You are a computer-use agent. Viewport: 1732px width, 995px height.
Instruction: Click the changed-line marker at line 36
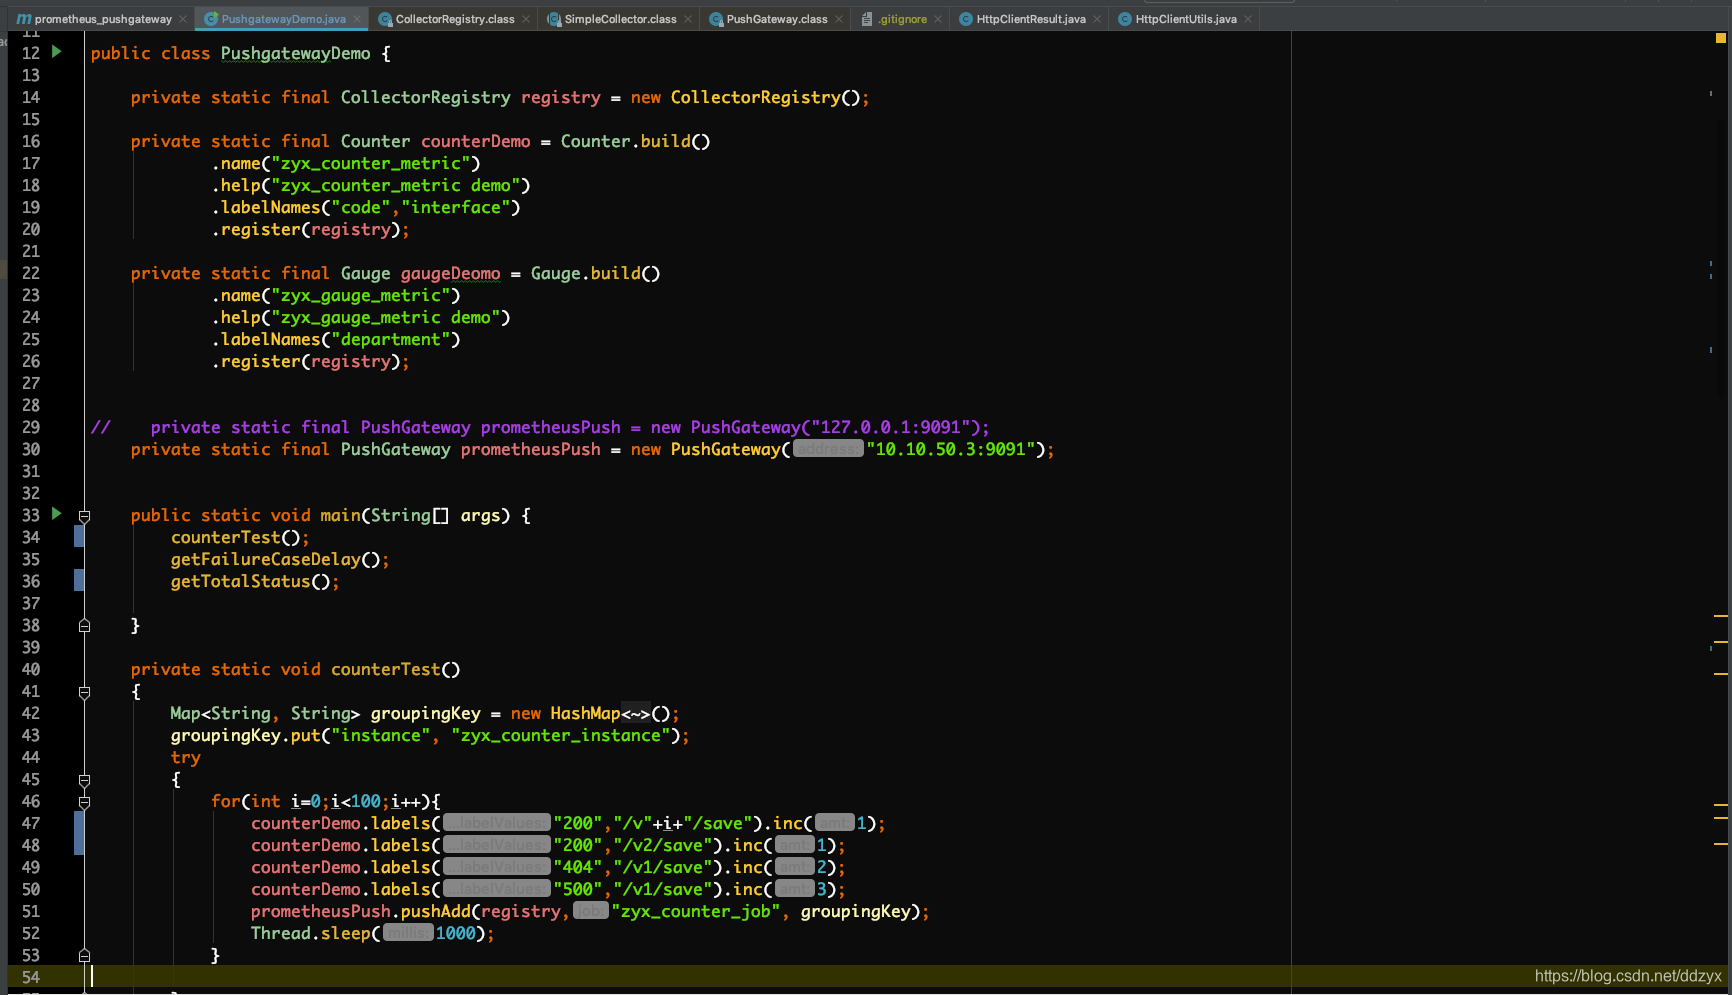click(79, 581)
